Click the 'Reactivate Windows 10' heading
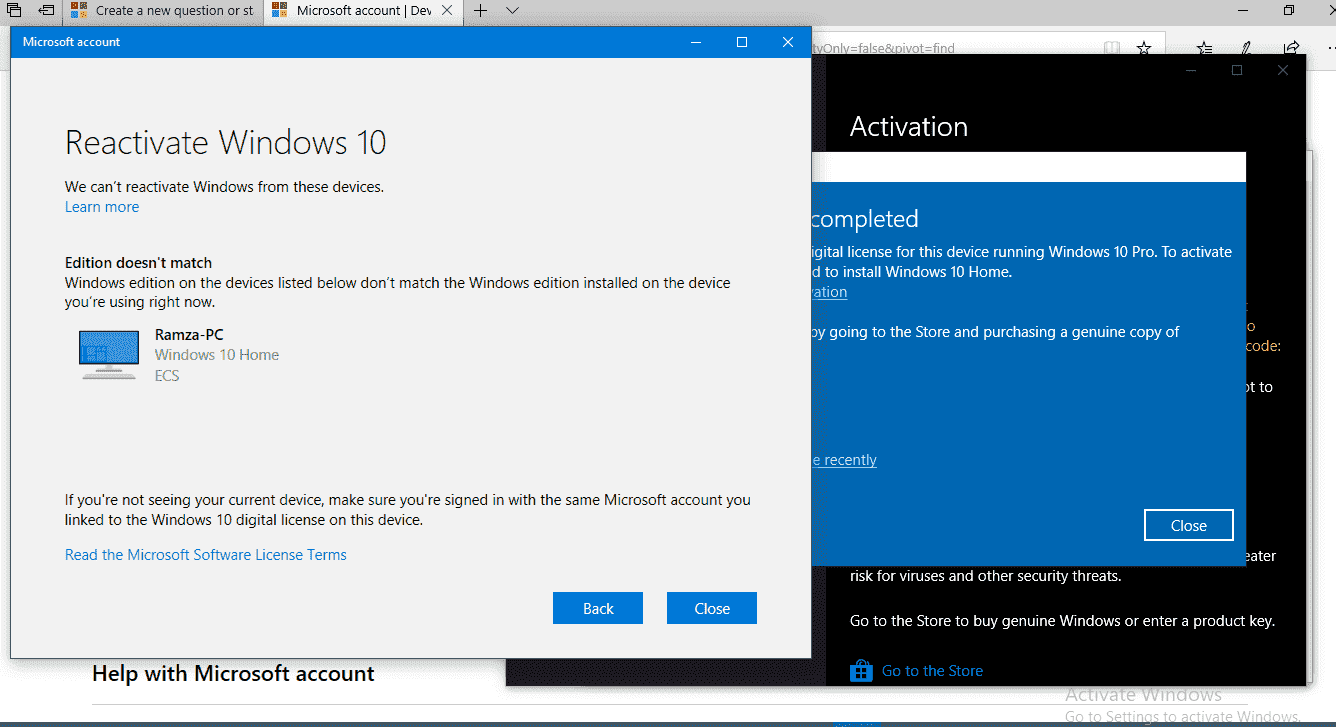This screenshot has width=1336, height=727. pos(226,142)
